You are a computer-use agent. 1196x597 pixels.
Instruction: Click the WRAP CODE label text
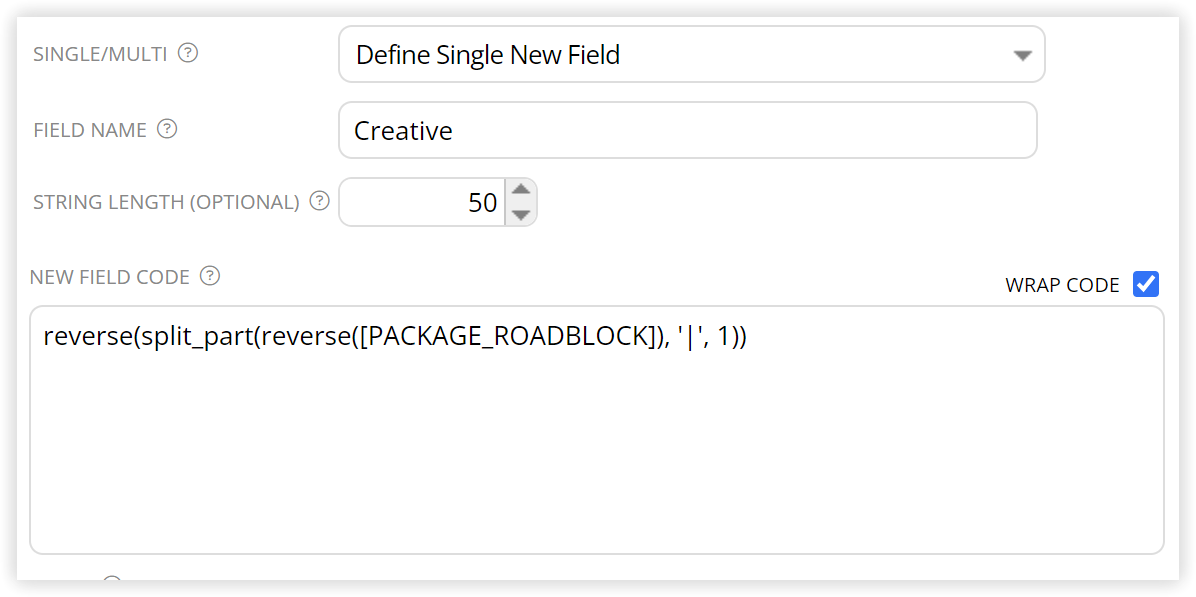pyautogui.click(x=1063, y=285)
